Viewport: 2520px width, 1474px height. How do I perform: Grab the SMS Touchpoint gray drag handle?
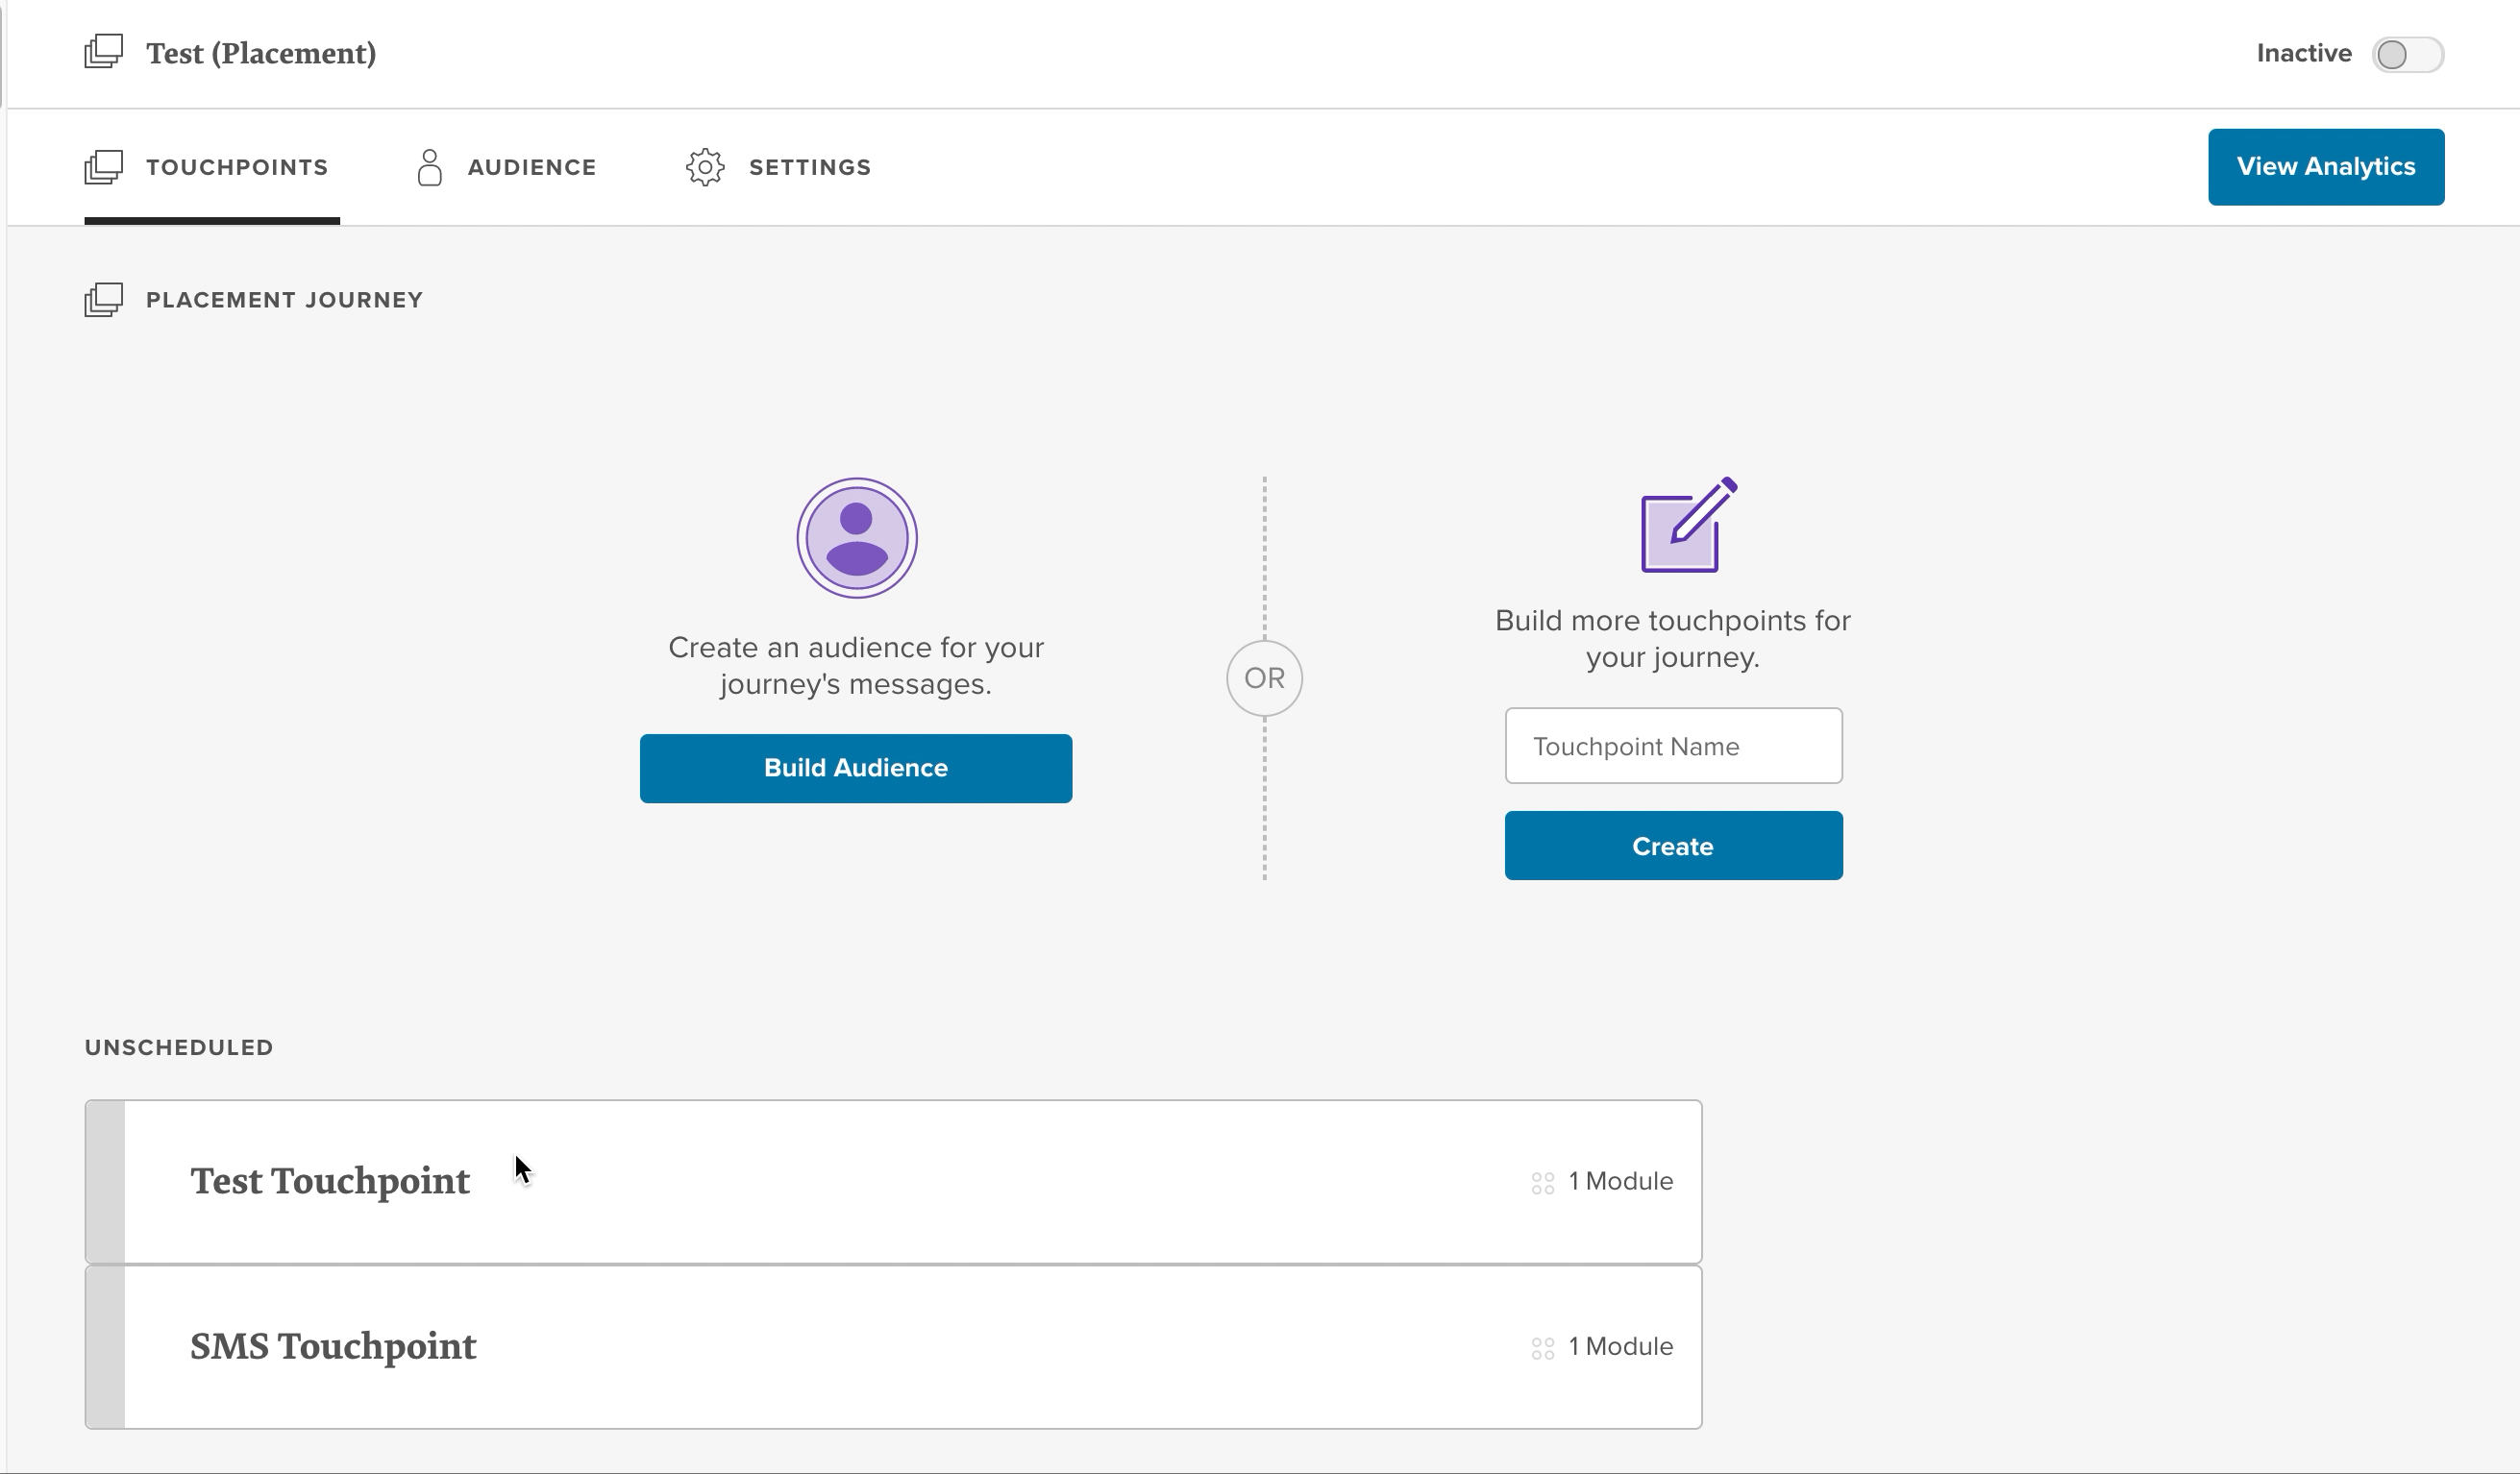pyautogui.click(x=105, y=1347)
